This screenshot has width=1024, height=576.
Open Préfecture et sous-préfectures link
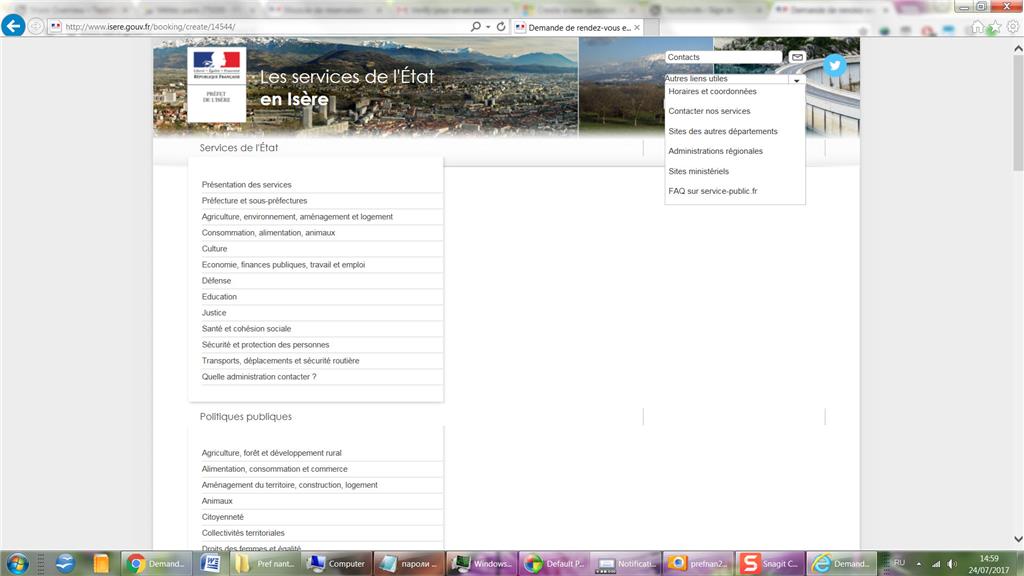click(x=254, y=200)
